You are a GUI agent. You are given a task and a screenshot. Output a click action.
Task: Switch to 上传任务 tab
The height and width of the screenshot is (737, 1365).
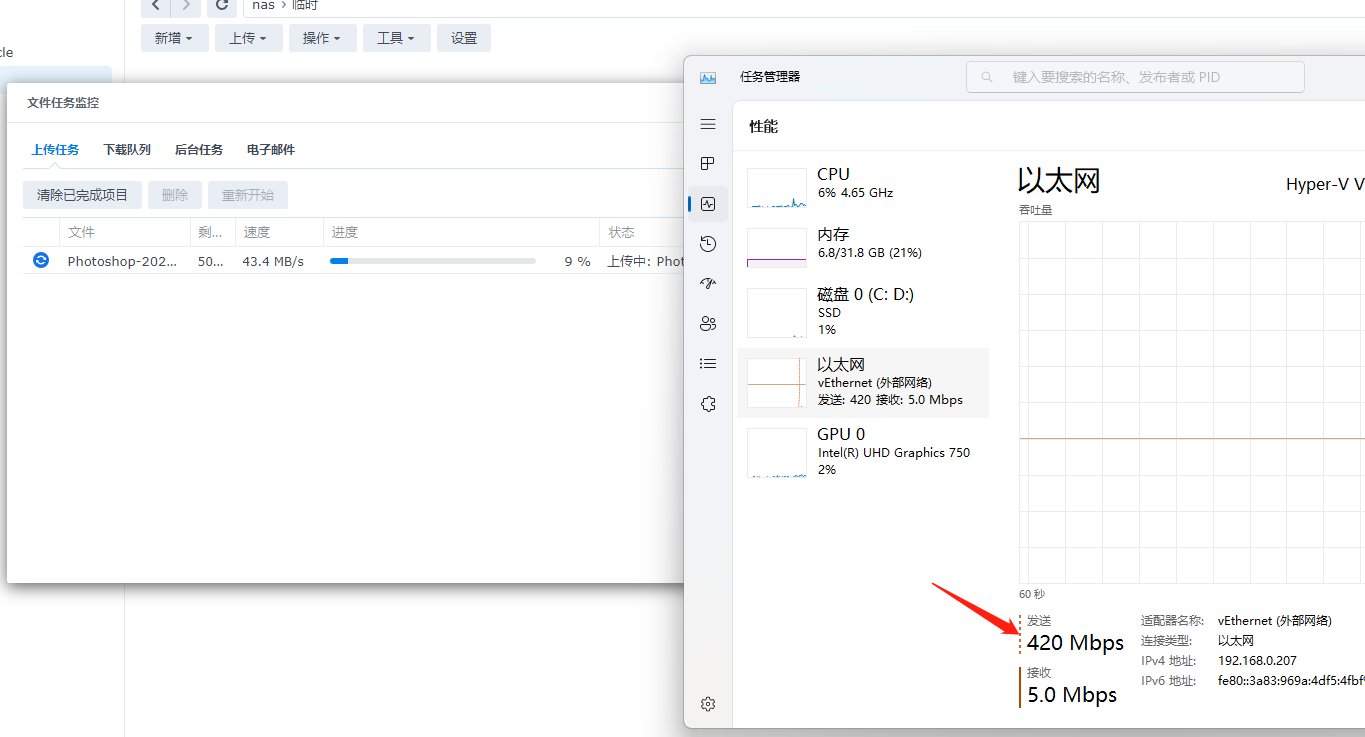[55, 150]
